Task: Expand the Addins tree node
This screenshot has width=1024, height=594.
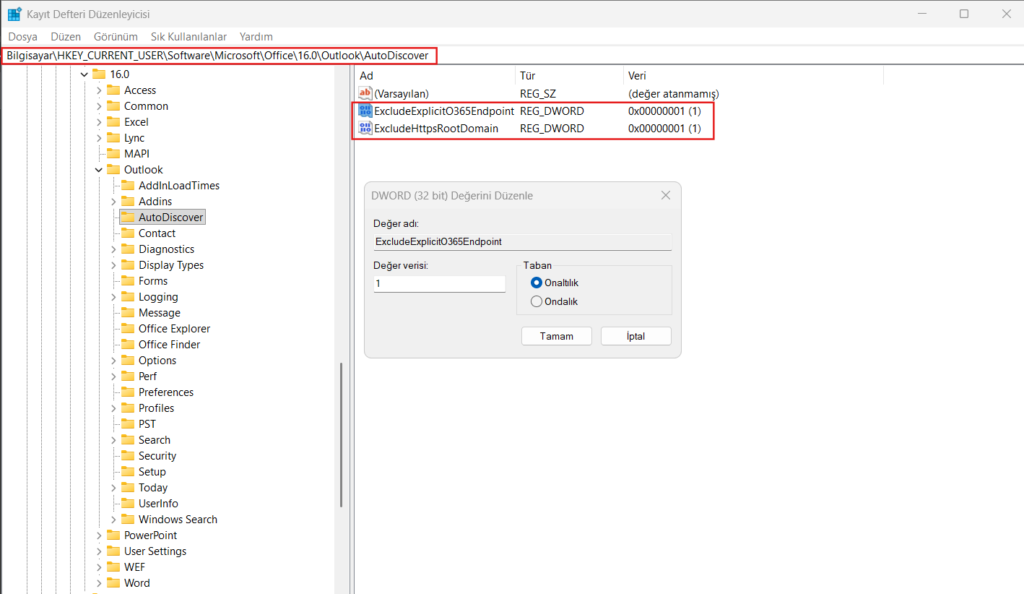Action: (115, 201)
